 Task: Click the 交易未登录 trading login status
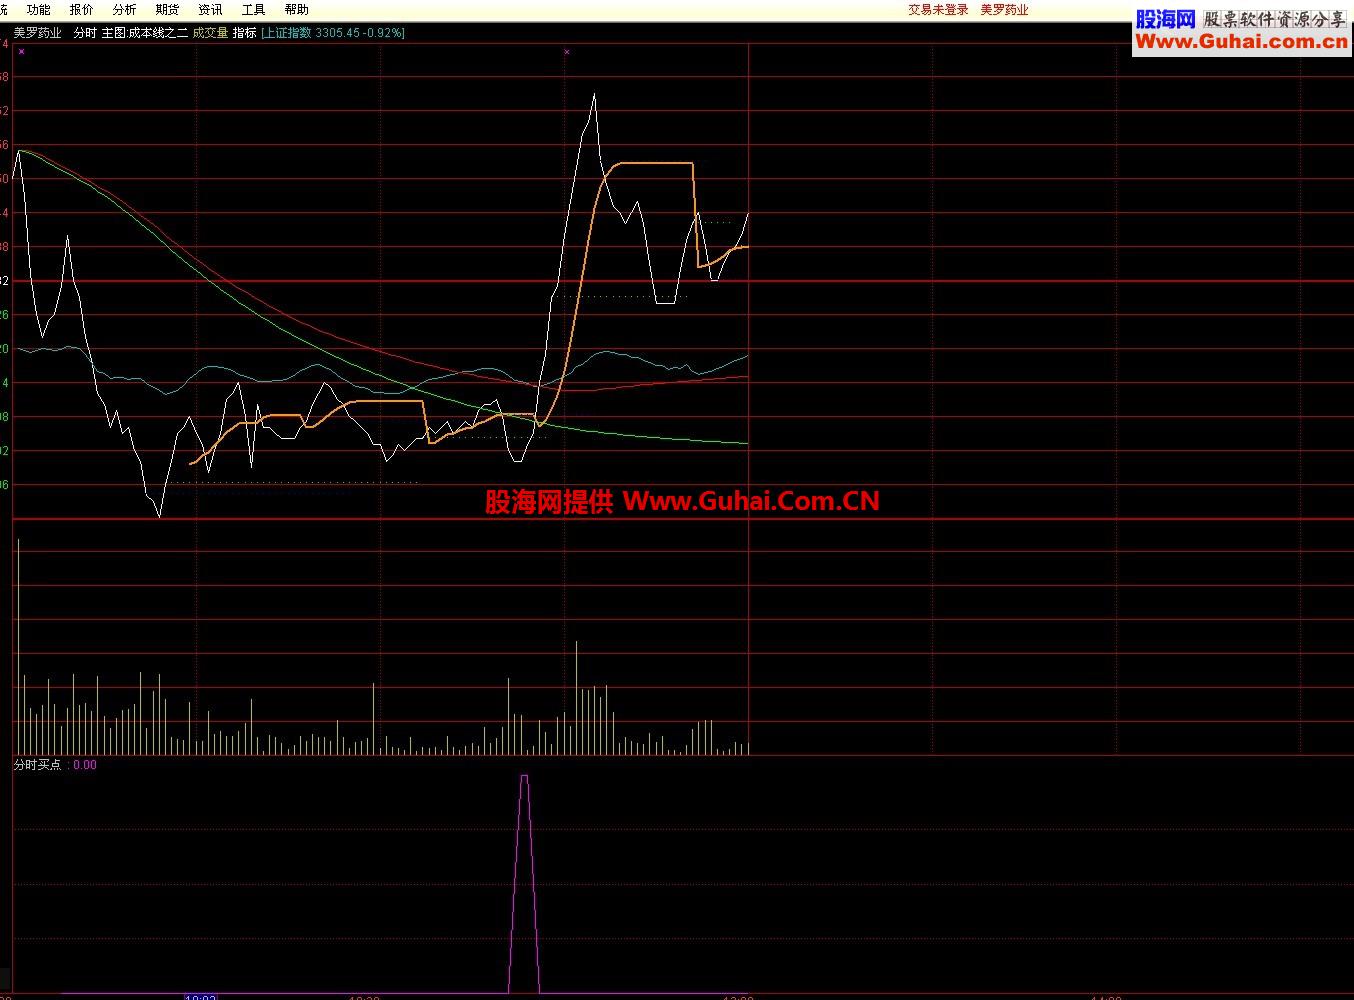coord(938,10)
